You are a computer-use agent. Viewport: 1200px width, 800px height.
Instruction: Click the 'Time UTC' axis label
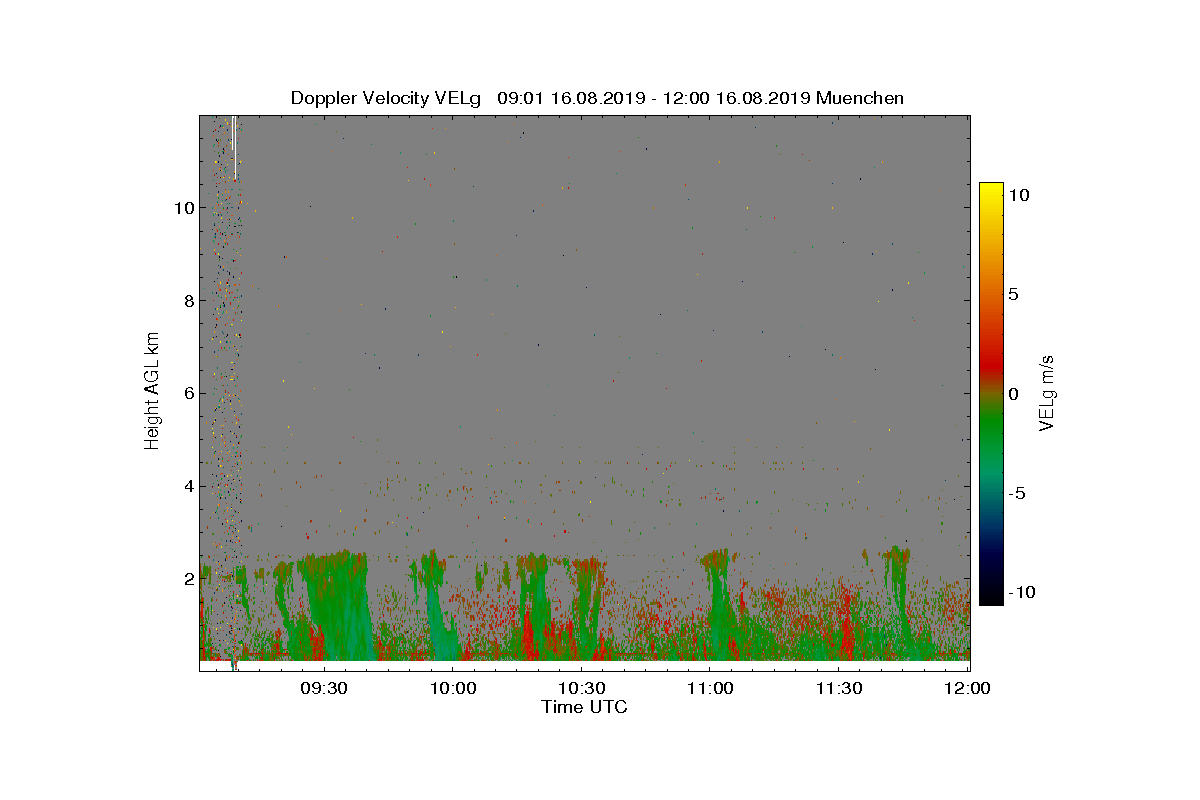tap(585, 707)
